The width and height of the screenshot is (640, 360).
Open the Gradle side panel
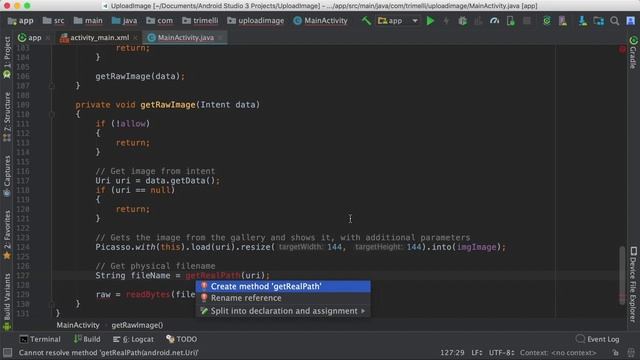point(633,52)
